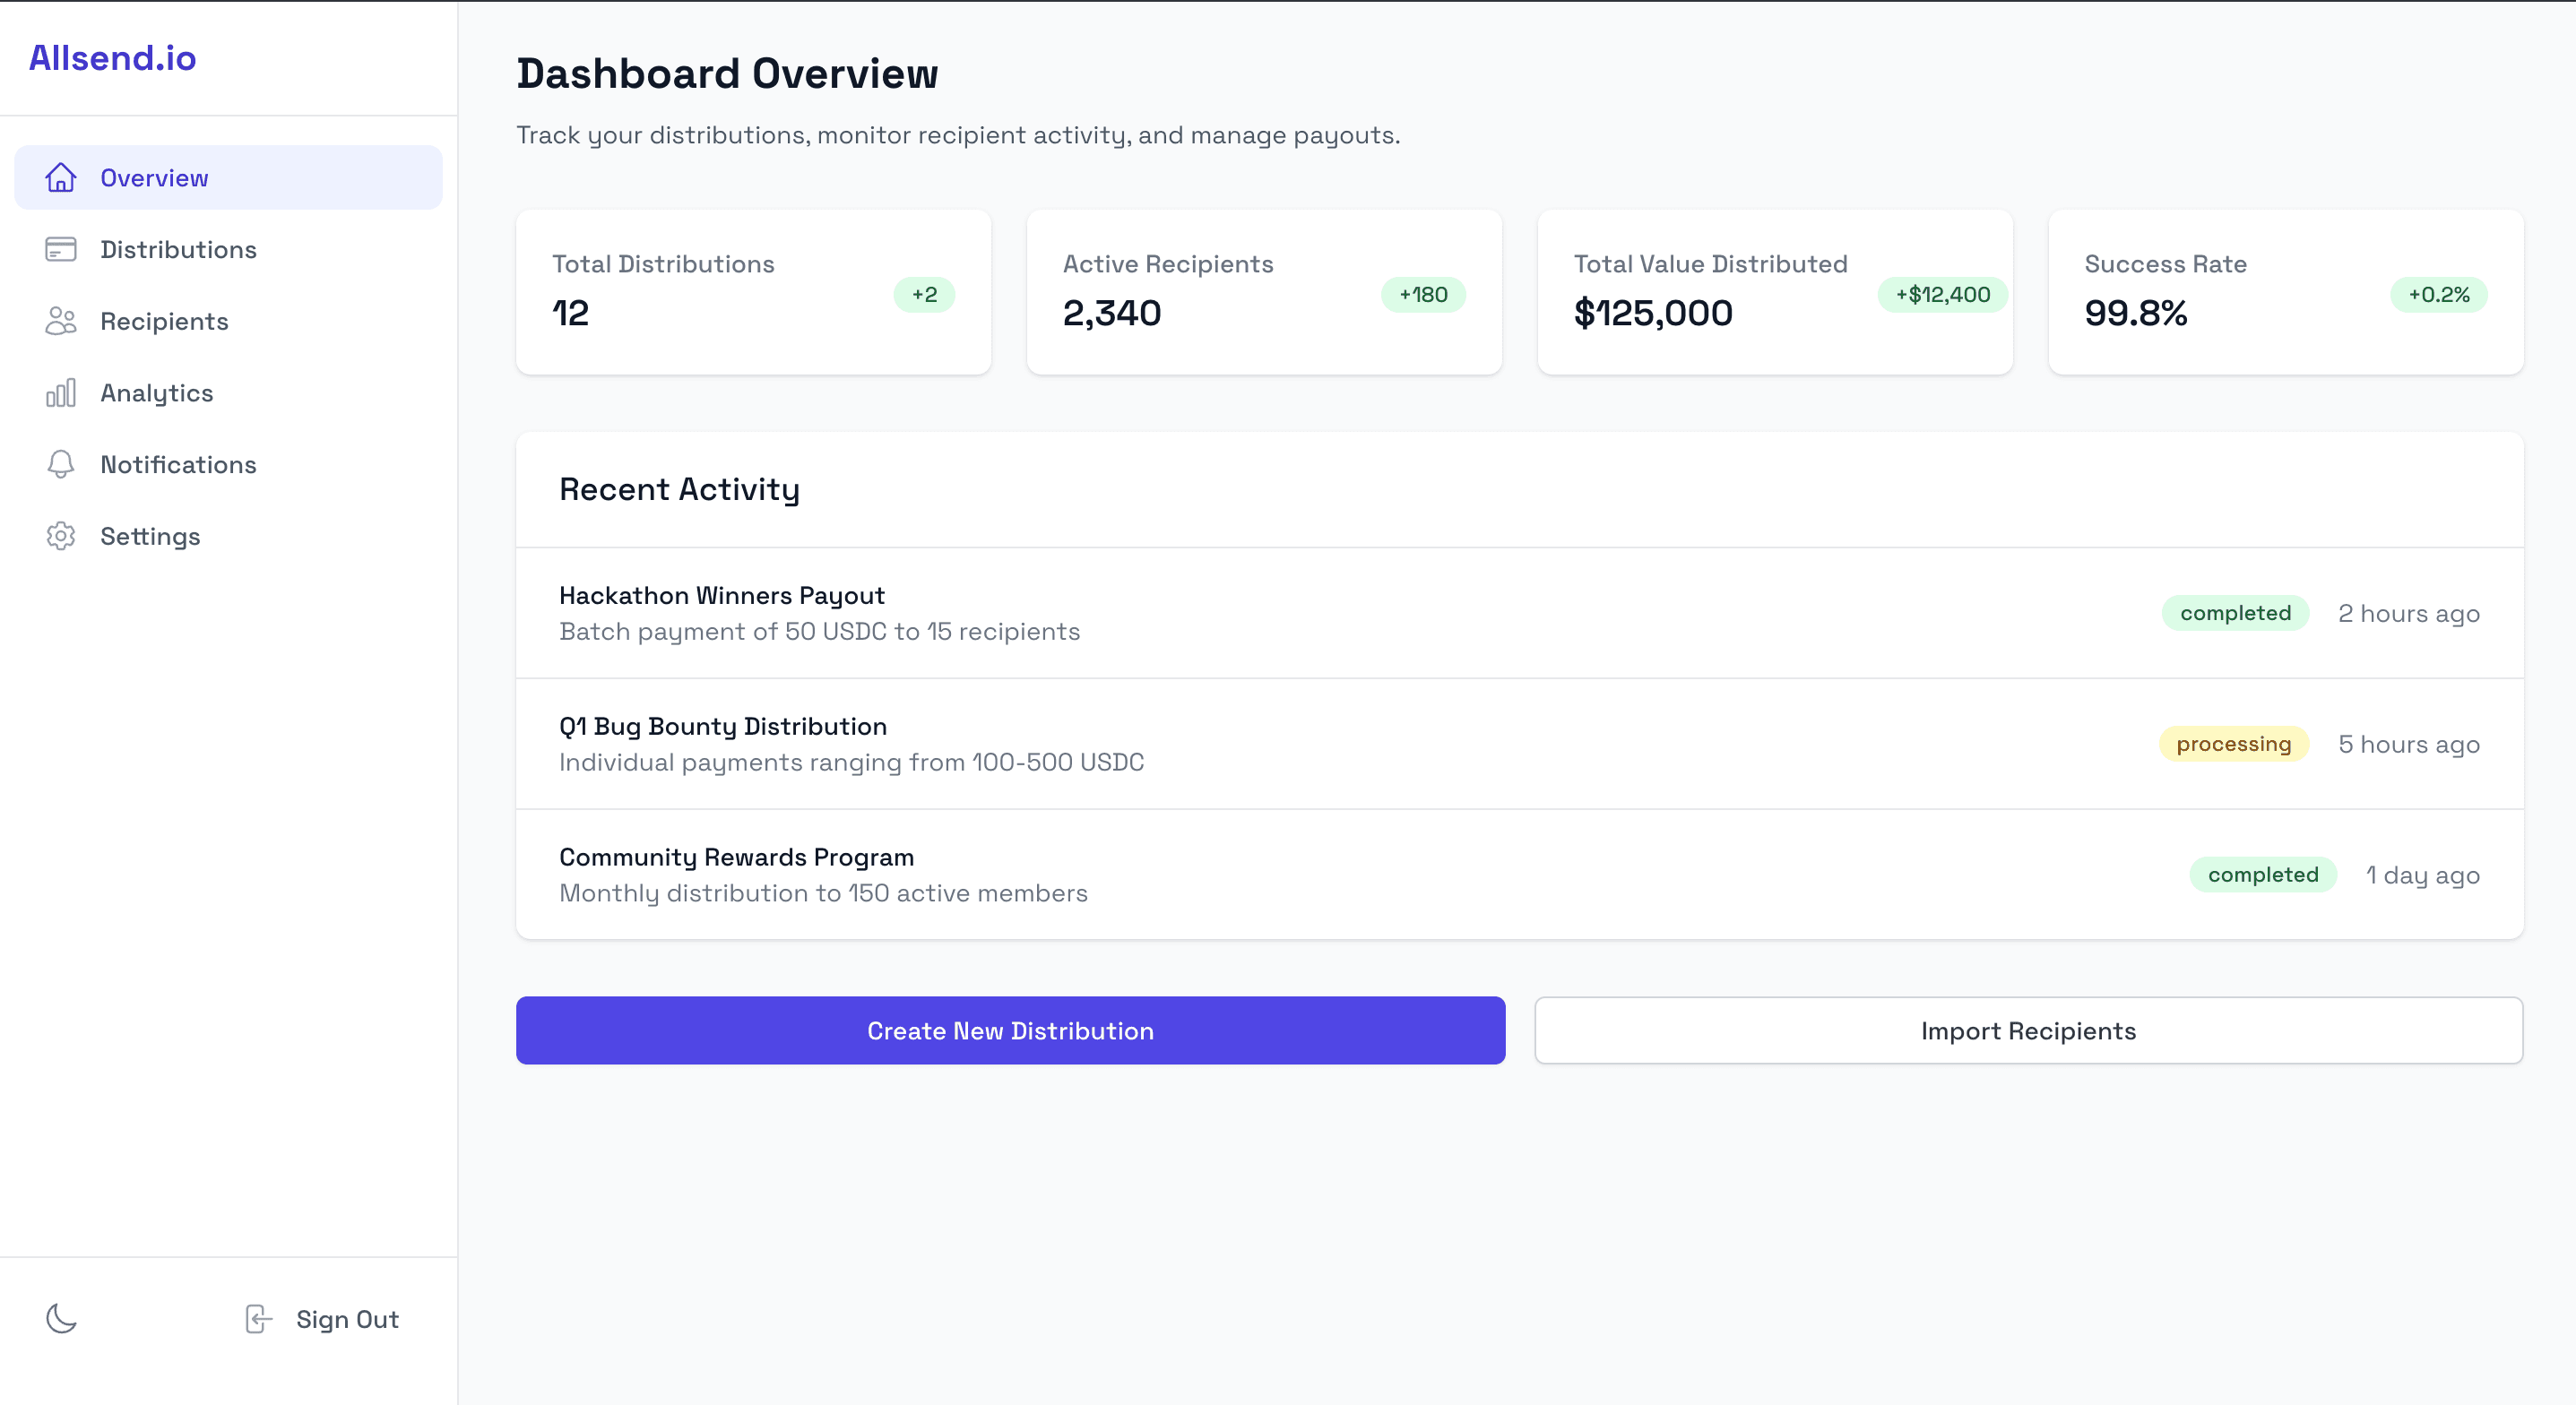Open Settings using the gear icon
This screenshot has height=1405, width=2576.
click(x=60, y=536)
